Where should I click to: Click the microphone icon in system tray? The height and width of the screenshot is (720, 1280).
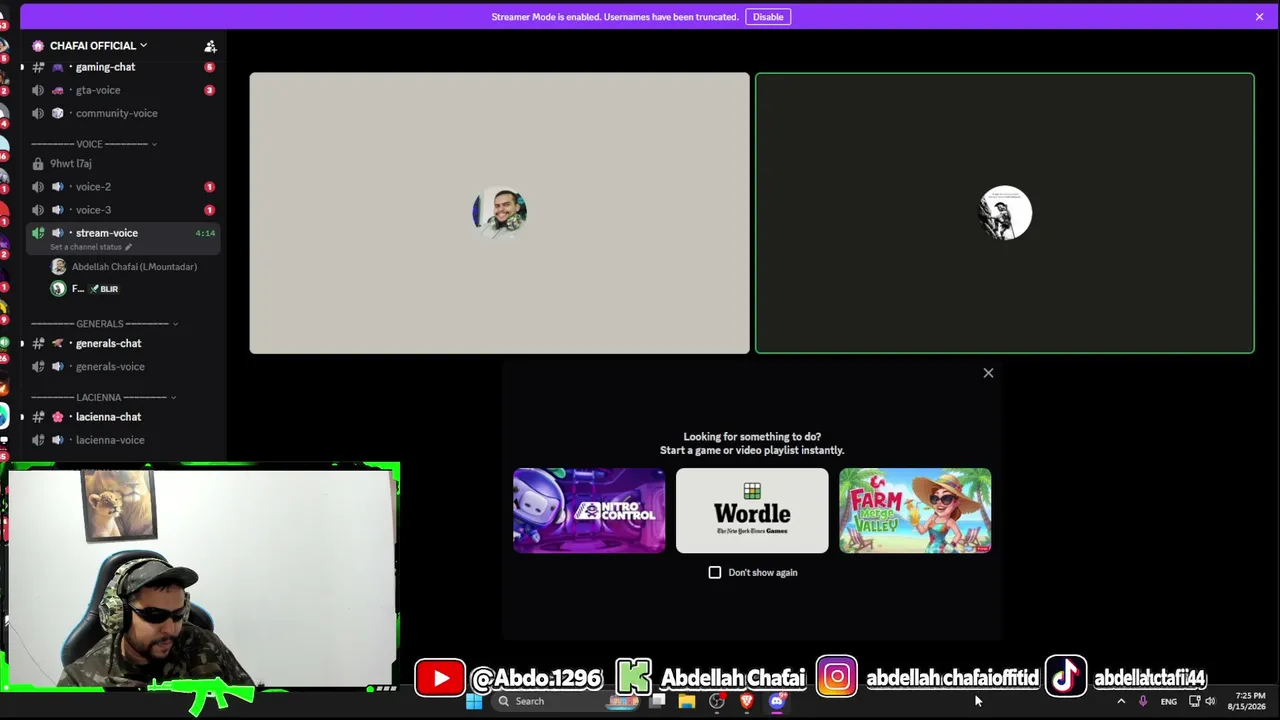click(1143, 702)
